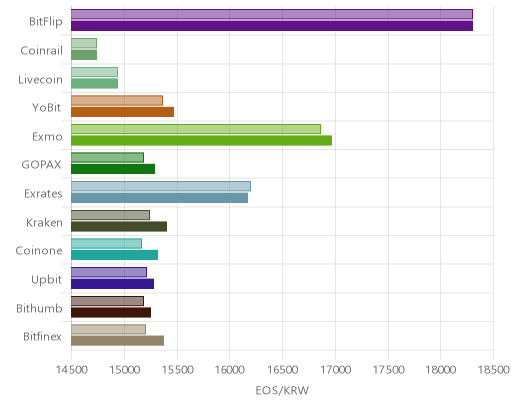Click the Bitfinex exchange label
Viewport: 512px width, 408px height.
click(x=42, y=337)
